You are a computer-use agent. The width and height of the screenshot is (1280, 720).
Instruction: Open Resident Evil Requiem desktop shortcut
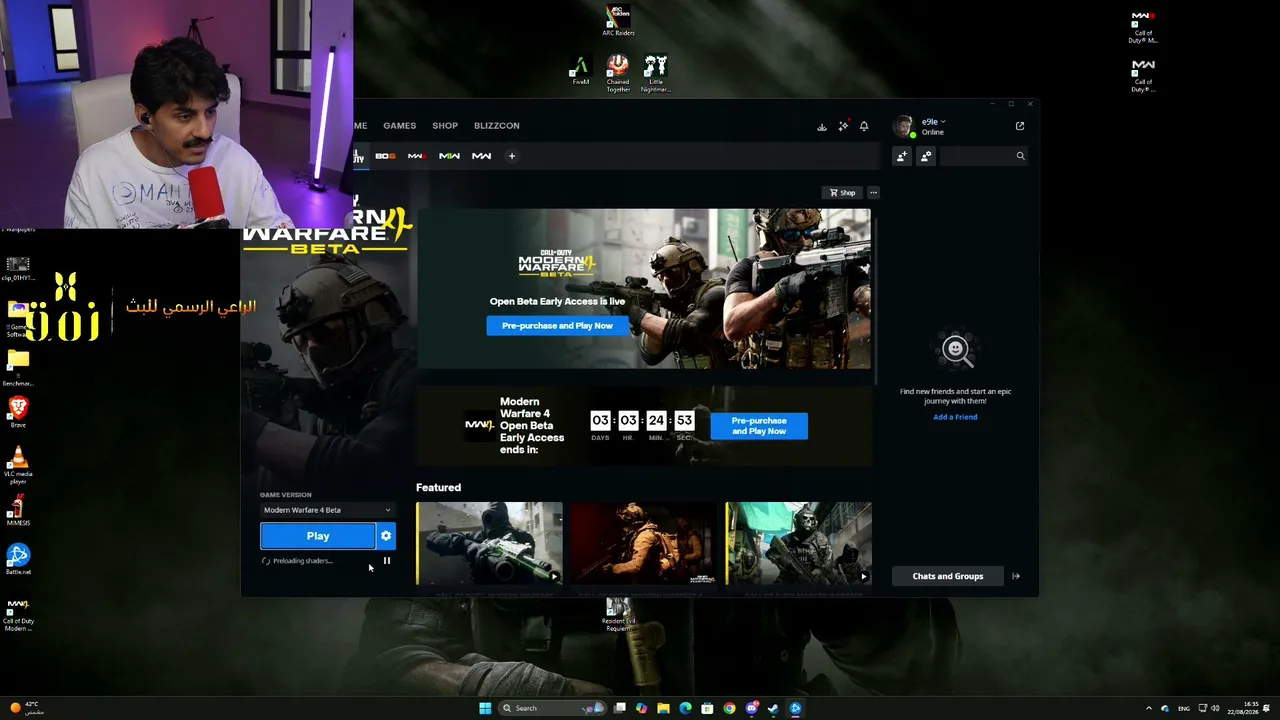coord(618,615)
